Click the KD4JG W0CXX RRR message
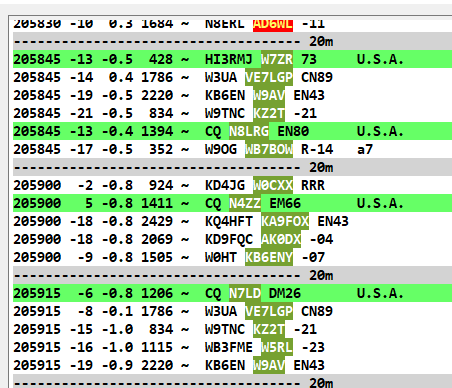 [232, 185]
